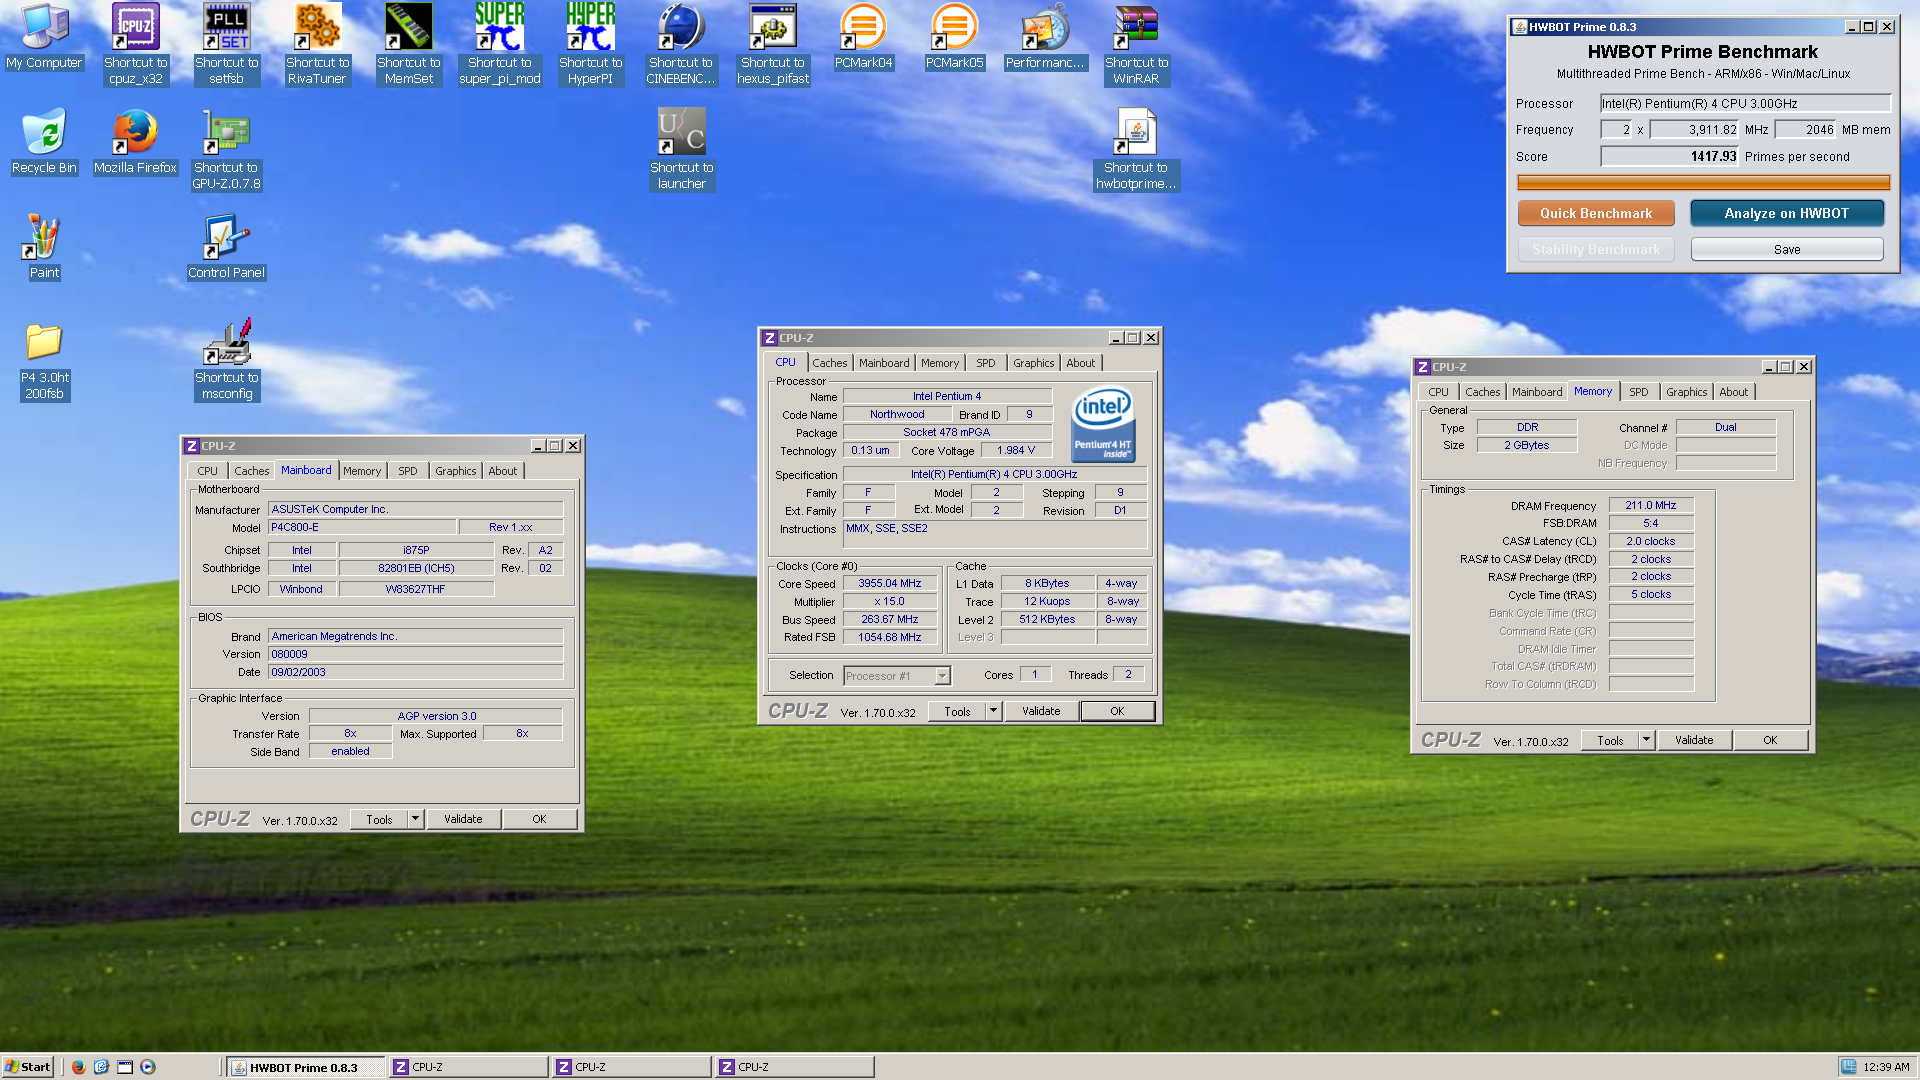Launch PCMark05 desktop icon
Image resolution: width=1920 pixels, height=1080 pixels.
pos(954,37)
